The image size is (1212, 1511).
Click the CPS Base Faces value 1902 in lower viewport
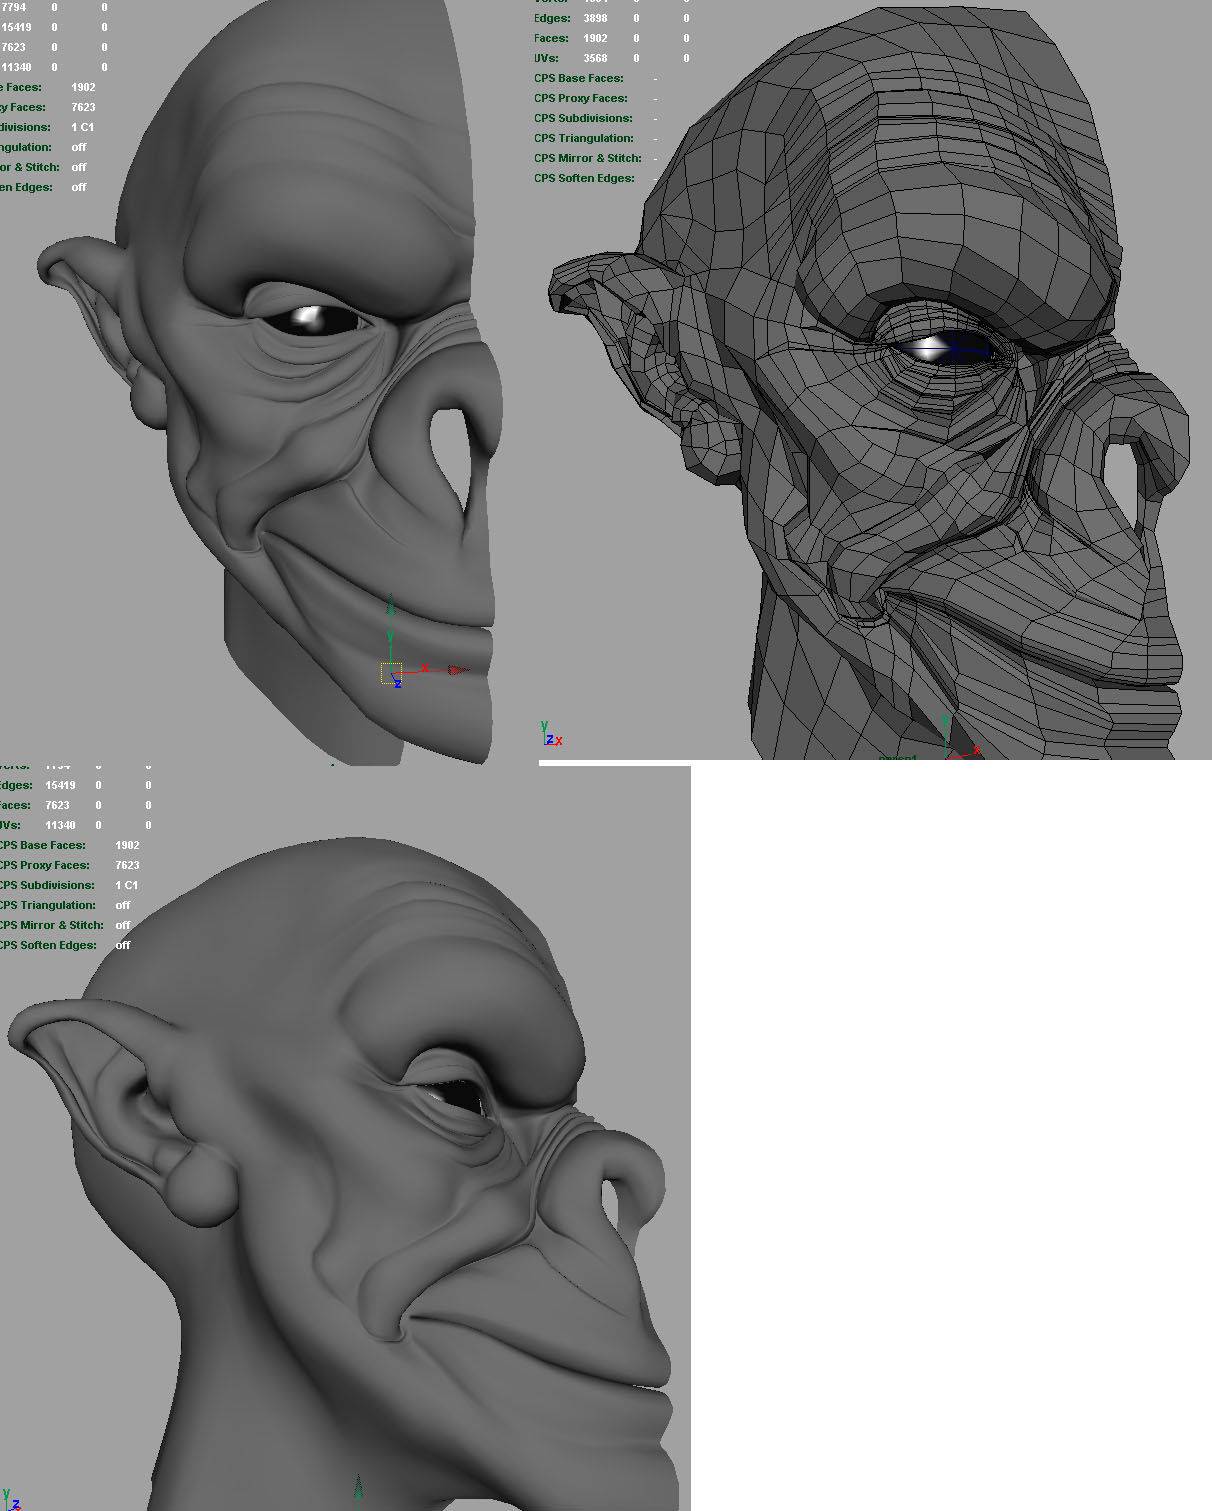127,845
